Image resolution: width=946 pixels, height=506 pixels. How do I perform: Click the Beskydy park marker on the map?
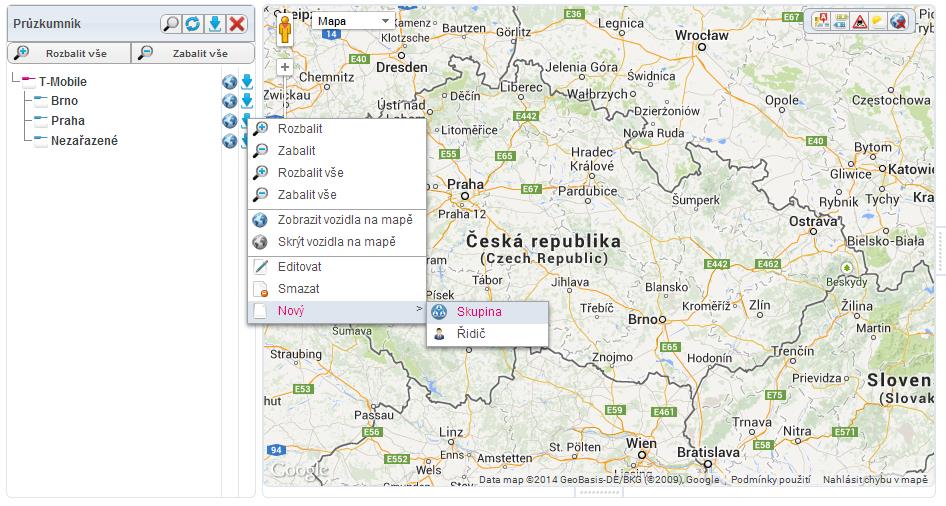[847, 267]
